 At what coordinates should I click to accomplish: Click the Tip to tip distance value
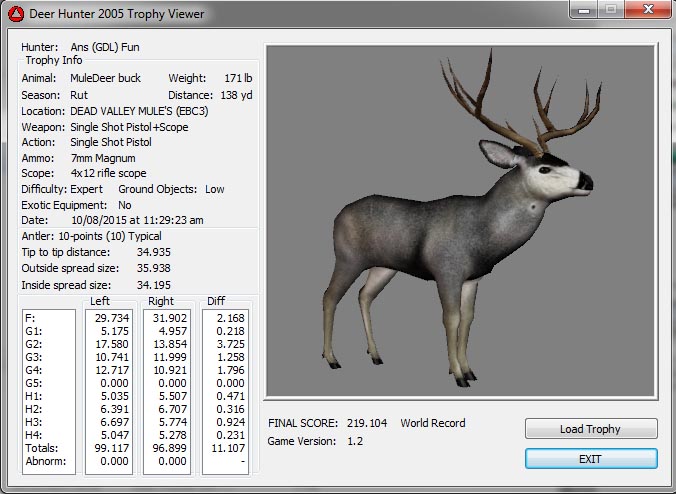coord(153,253)
